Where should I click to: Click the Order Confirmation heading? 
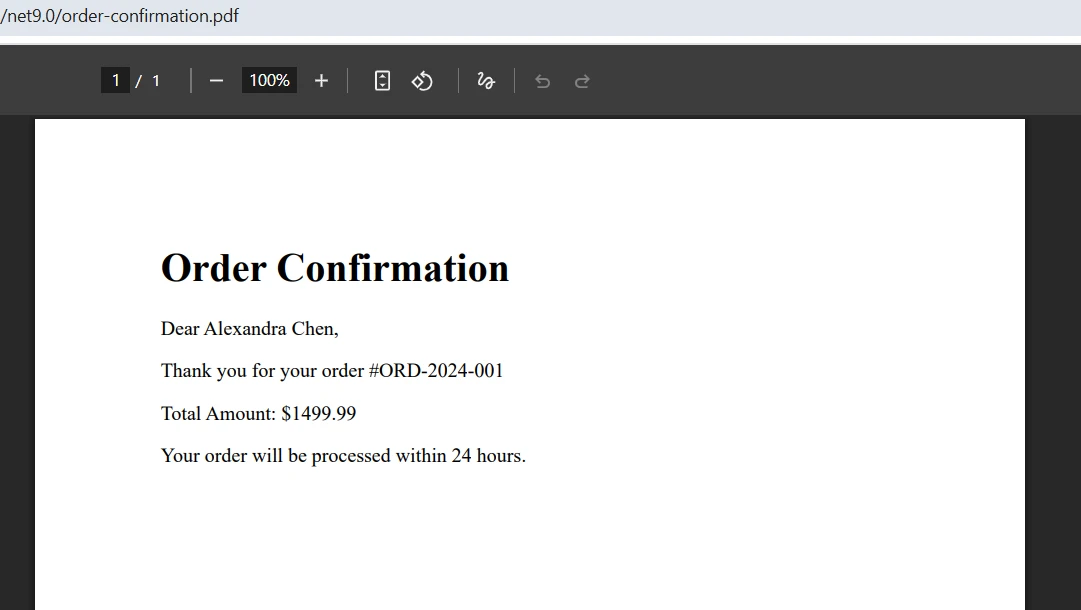pos(334,267)
